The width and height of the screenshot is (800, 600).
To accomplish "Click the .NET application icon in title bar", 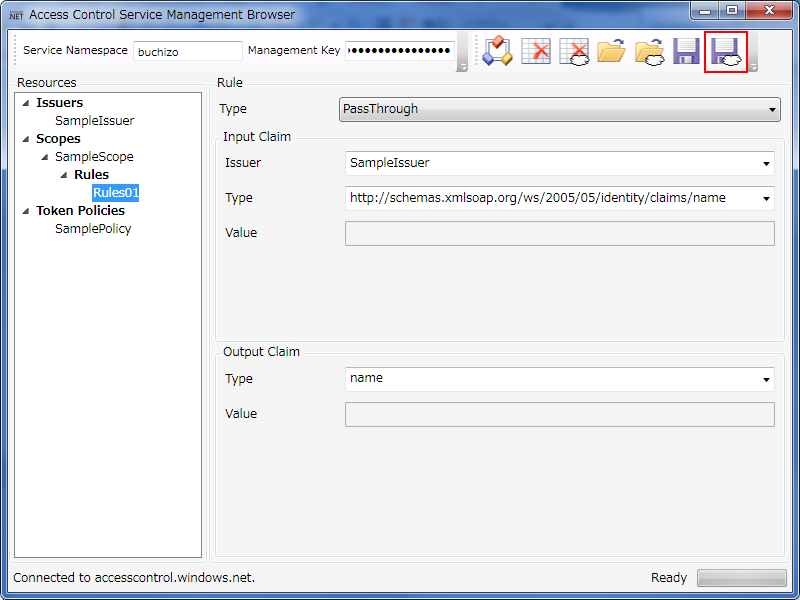I will coord(16,14).
